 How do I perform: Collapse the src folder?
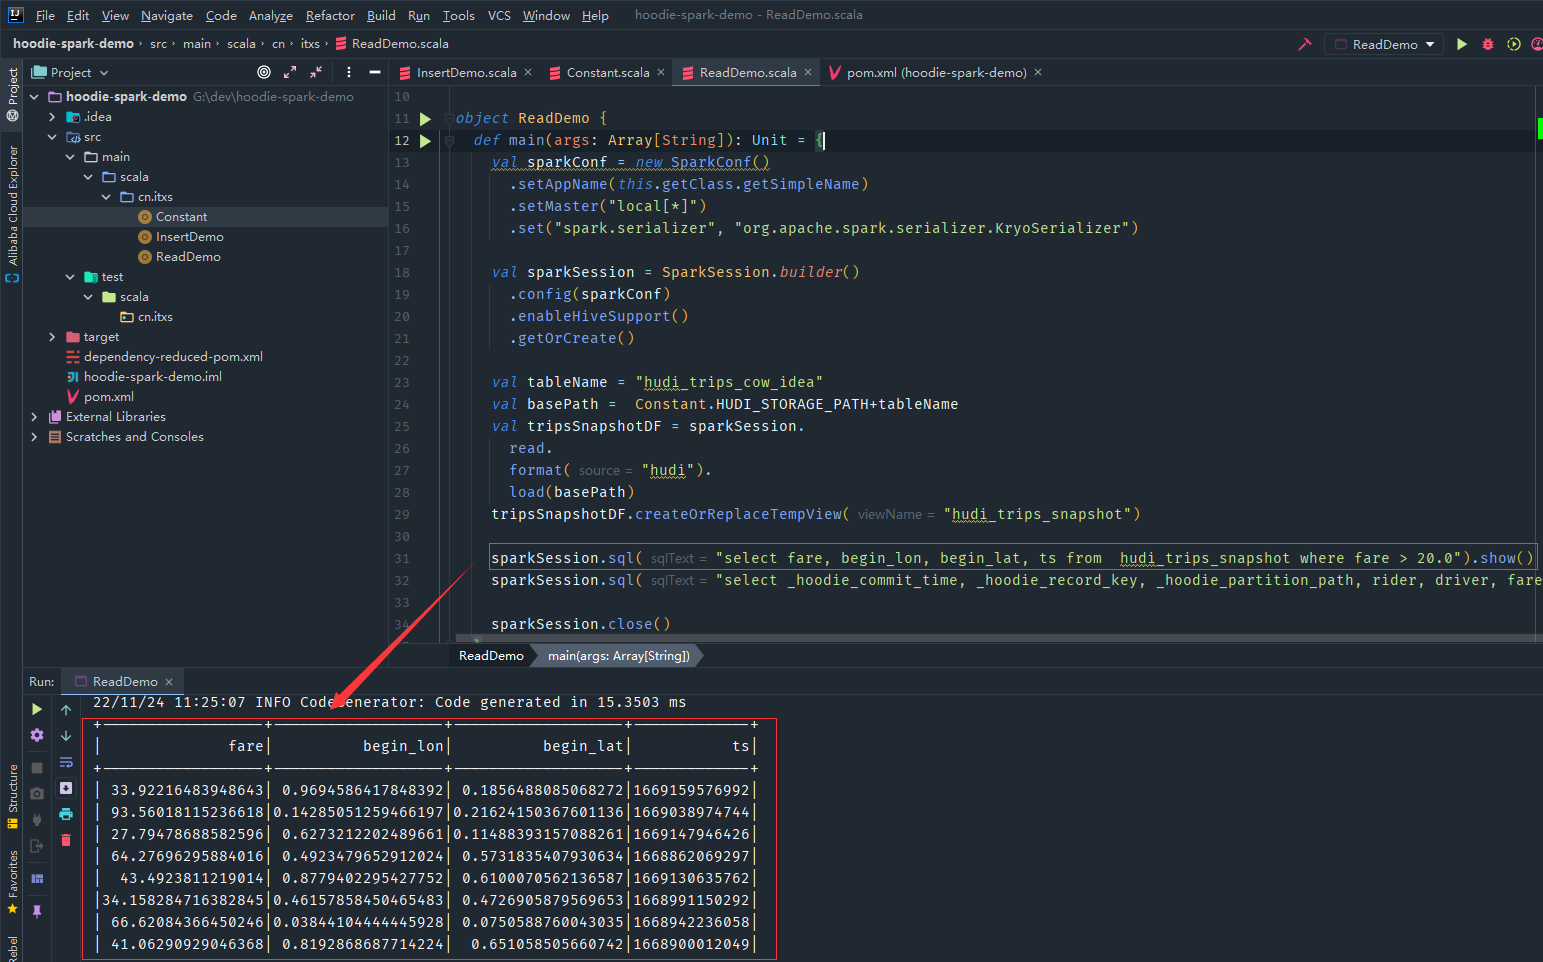(x=52, y=137)
